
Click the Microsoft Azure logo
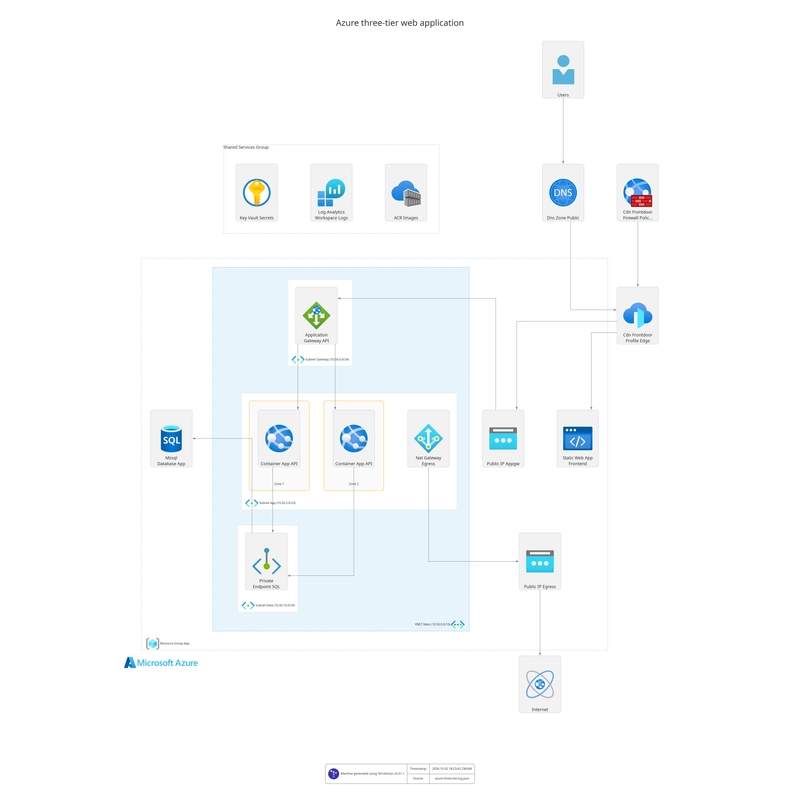tap(161, 663)
